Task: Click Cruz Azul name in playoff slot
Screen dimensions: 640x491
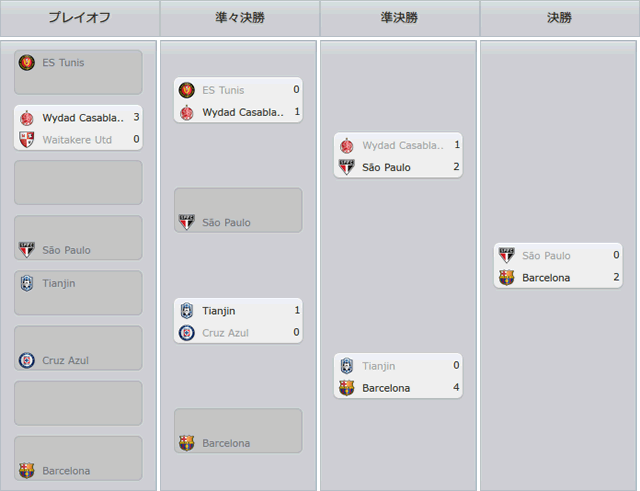Action: click(x=65, y=360)
